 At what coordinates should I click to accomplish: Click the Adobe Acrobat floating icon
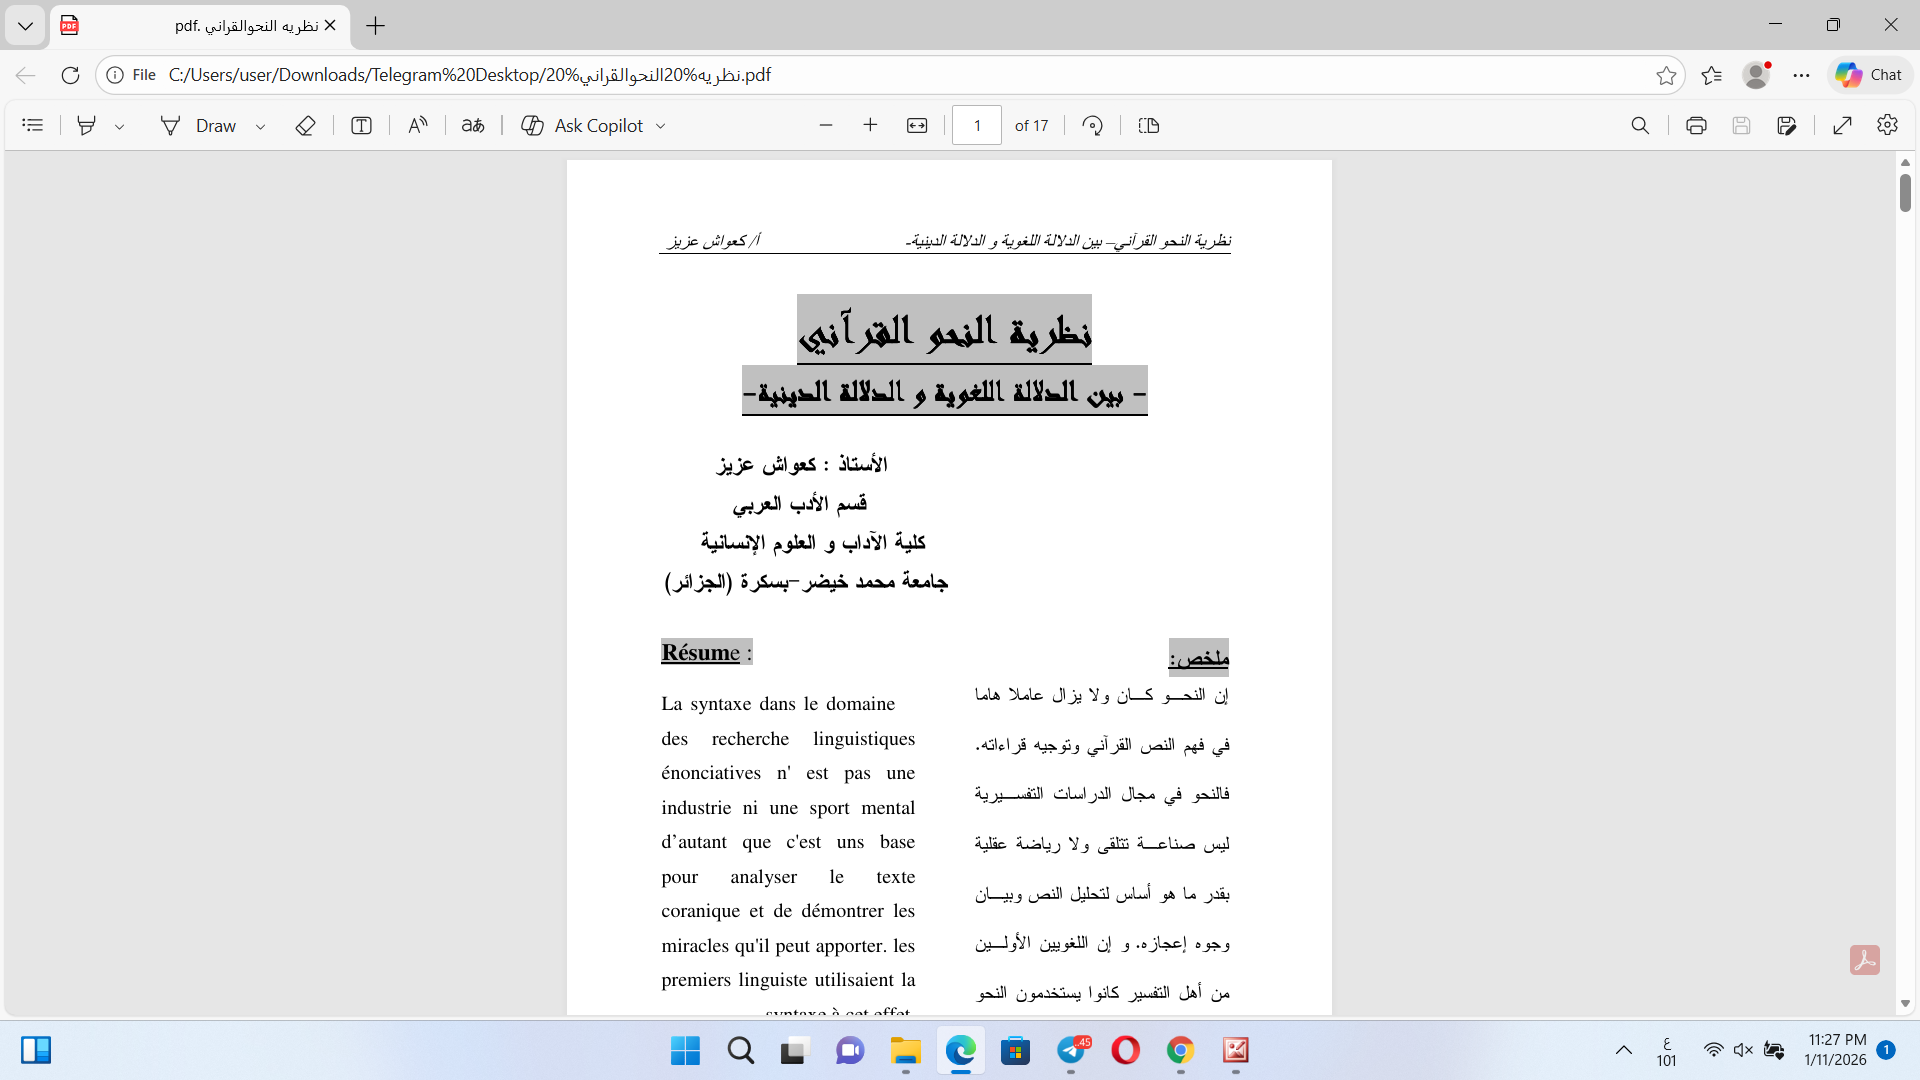coord(1865,960)
